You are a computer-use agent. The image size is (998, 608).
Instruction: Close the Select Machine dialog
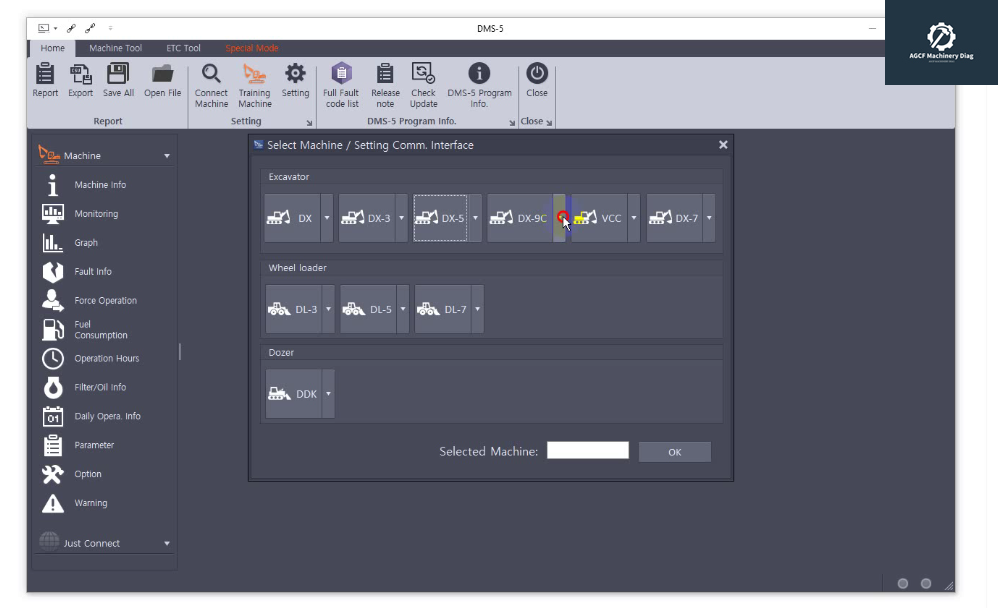tap(723, 145)
